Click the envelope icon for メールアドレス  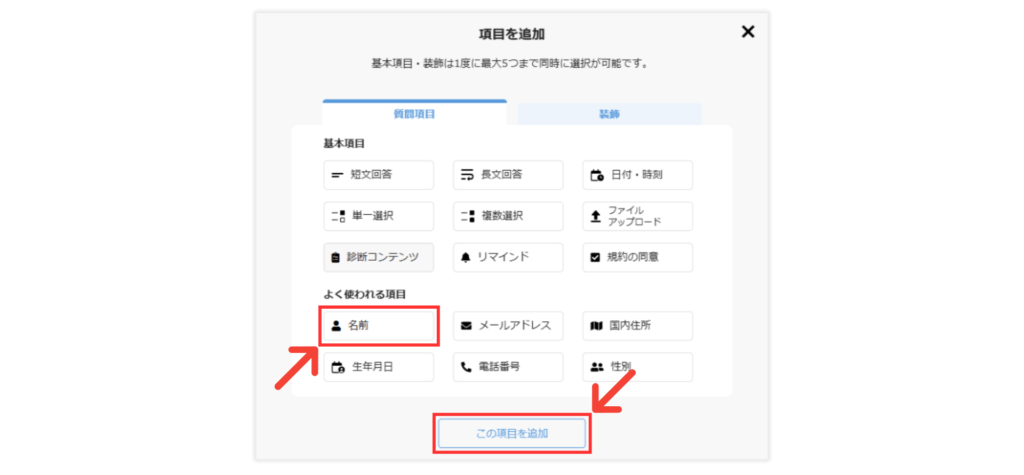[x=467, y=326]
